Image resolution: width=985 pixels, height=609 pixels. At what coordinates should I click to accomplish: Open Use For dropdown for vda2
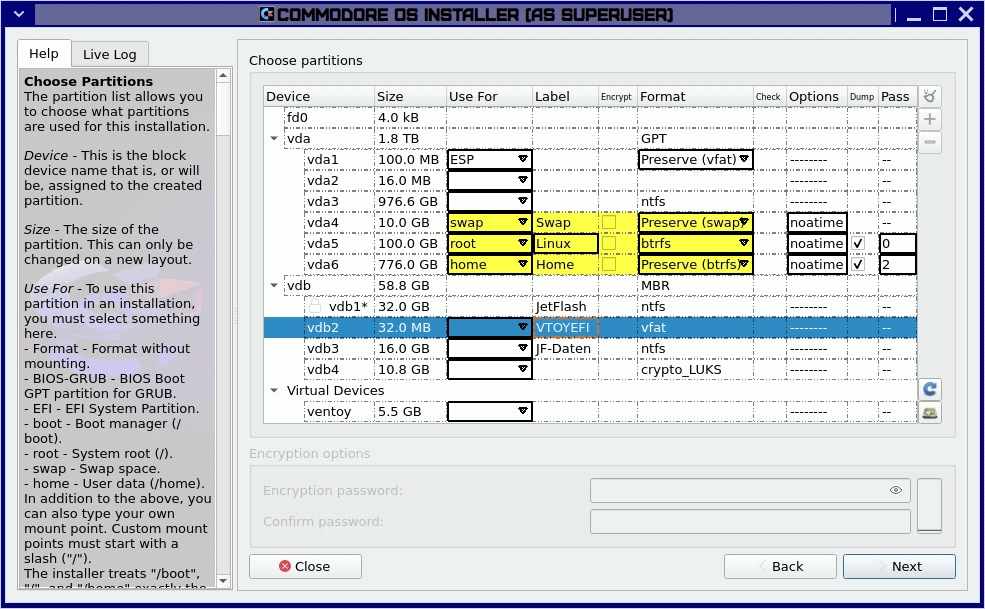coord(490,180)
